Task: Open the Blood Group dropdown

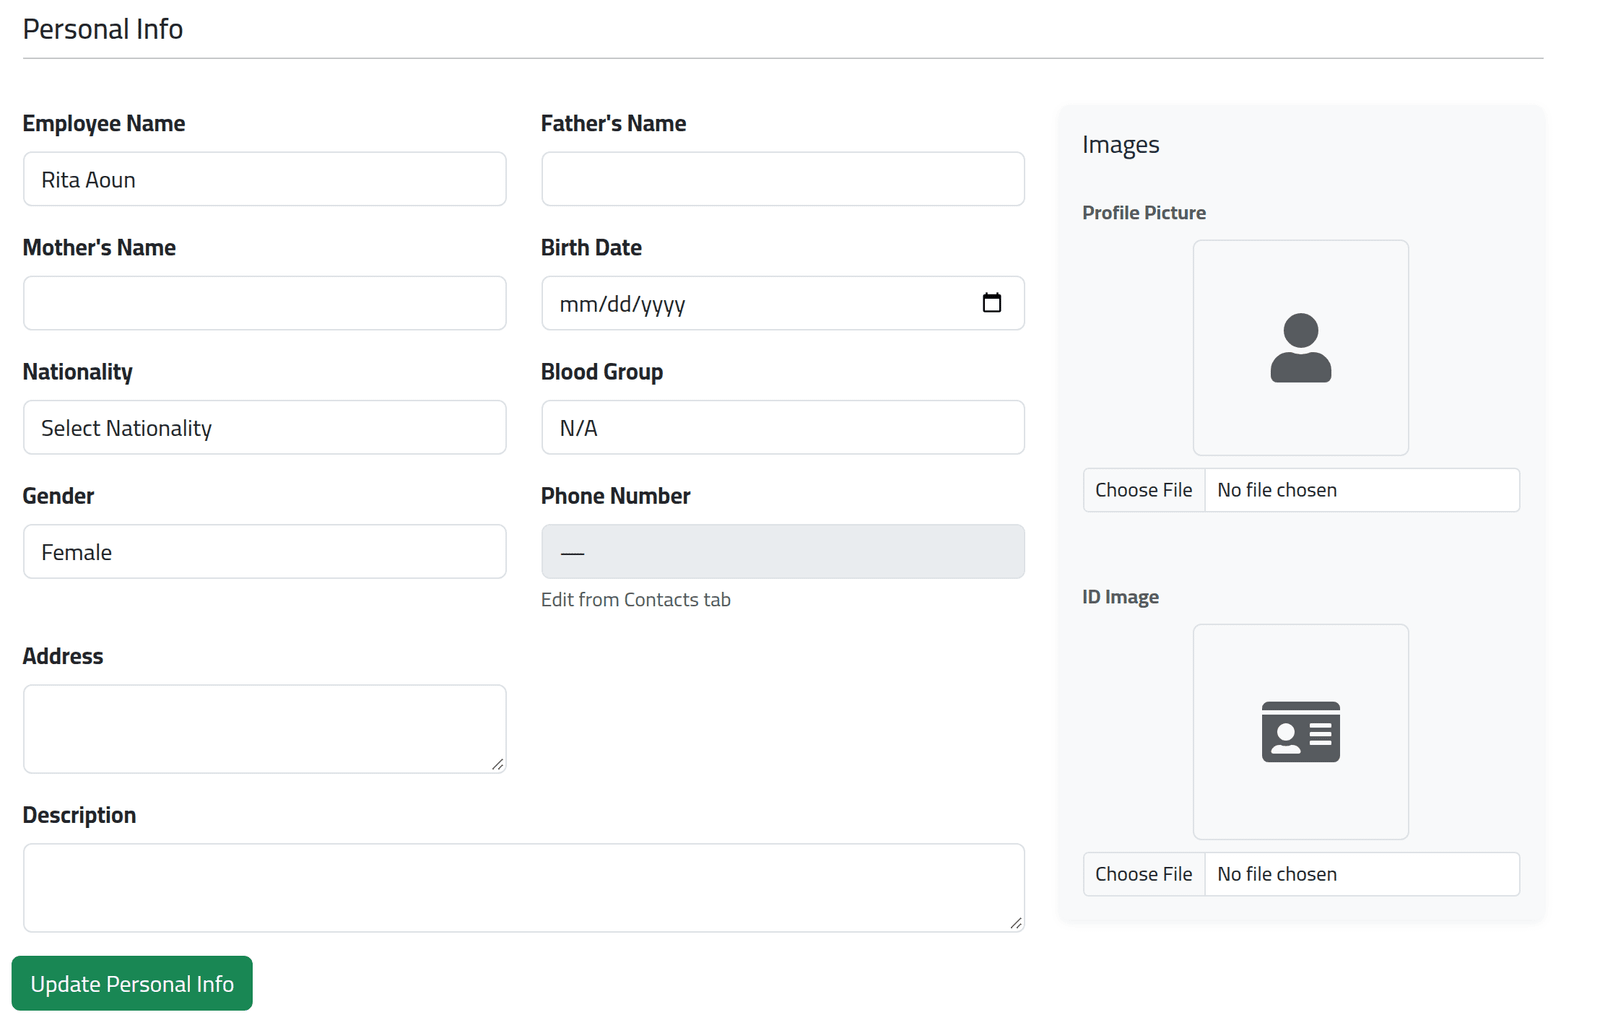Action: [x=783, y=427]
